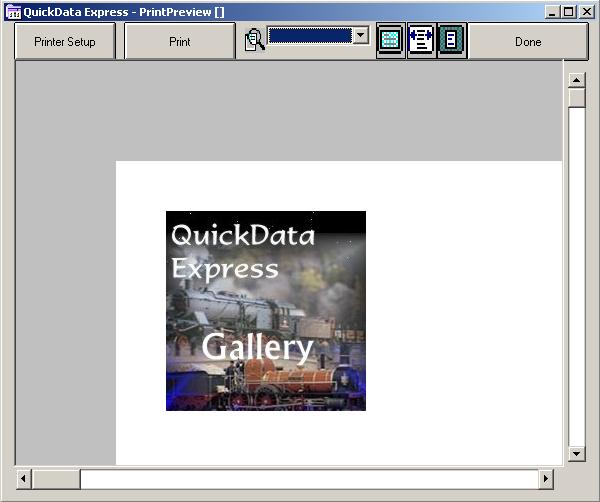Image resolution: width=600 pixels, height=502 pixels.
Task: Minimize the PrintPreview window
Action: (x=551, y=12)
